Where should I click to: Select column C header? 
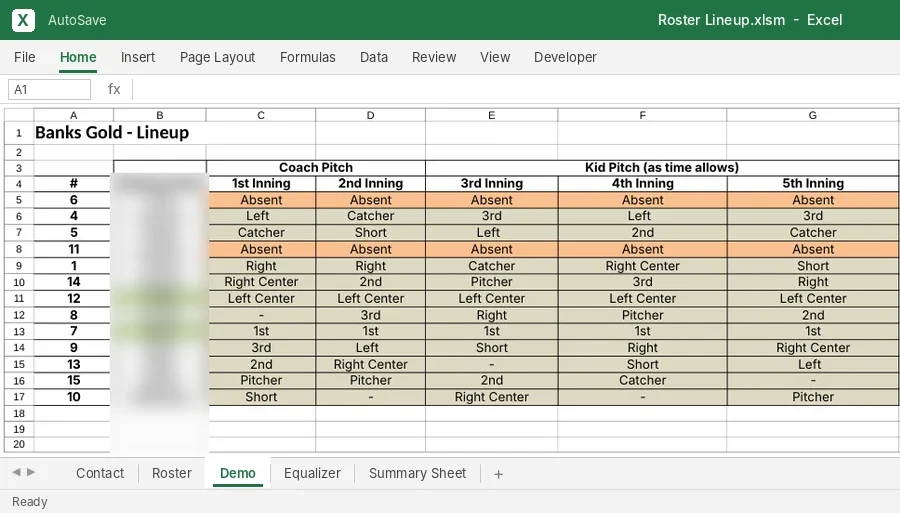[261, 115]
